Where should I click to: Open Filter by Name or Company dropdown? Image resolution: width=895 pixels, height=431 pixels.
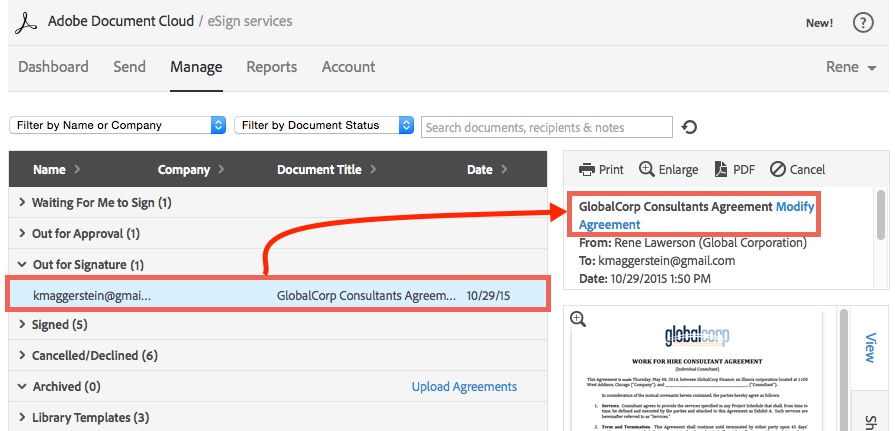click(118, 126)
